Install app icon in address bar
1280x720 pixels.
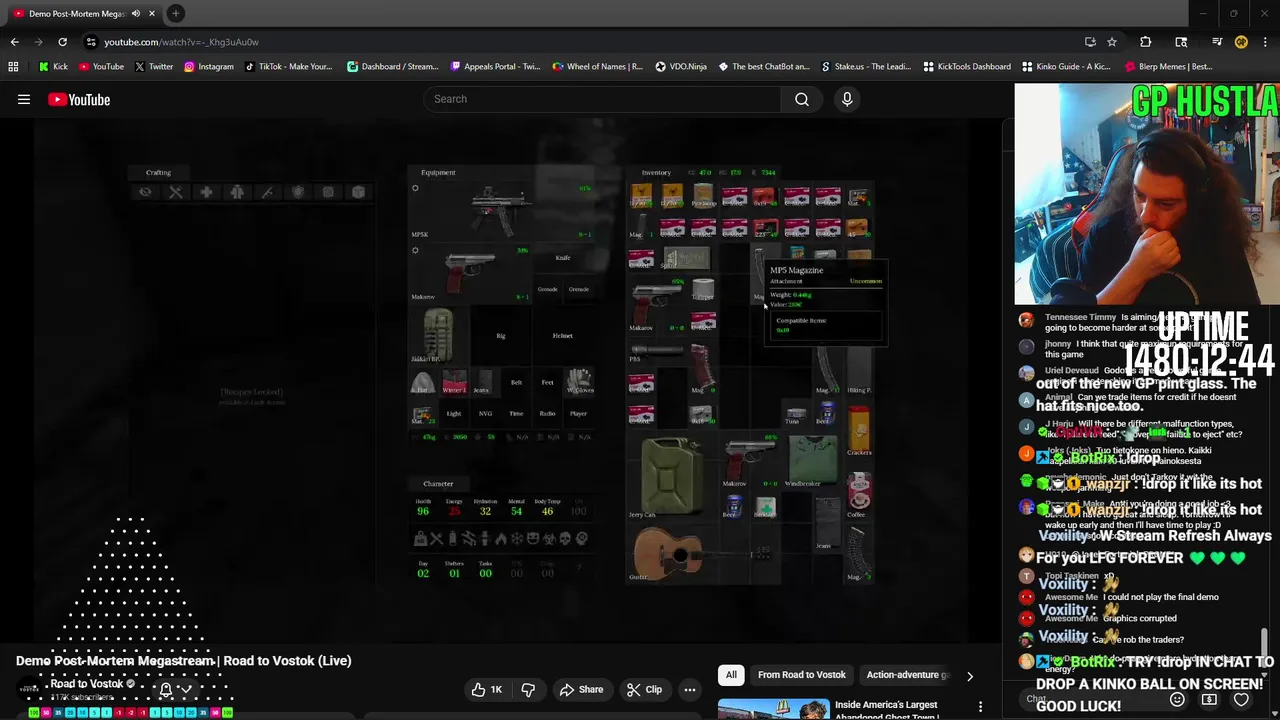coord(1090,42)
